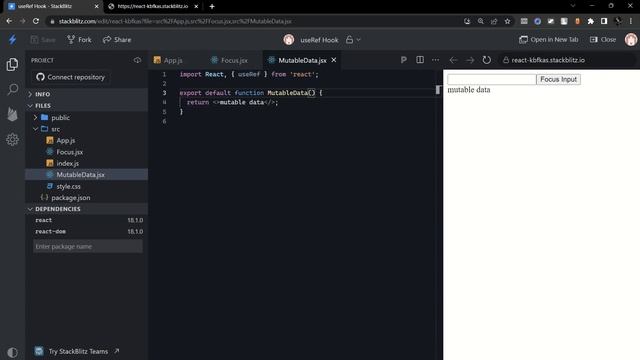Click the Save button
640x360 pixels.
[43, 40]
